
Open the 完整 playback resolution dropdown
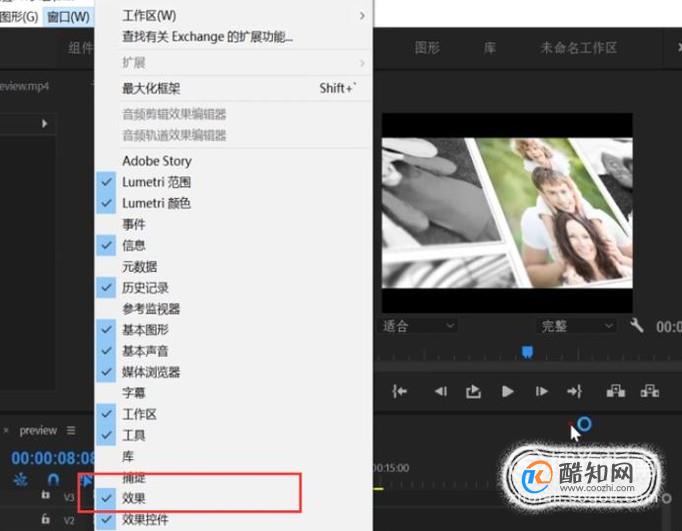[577, 326]
